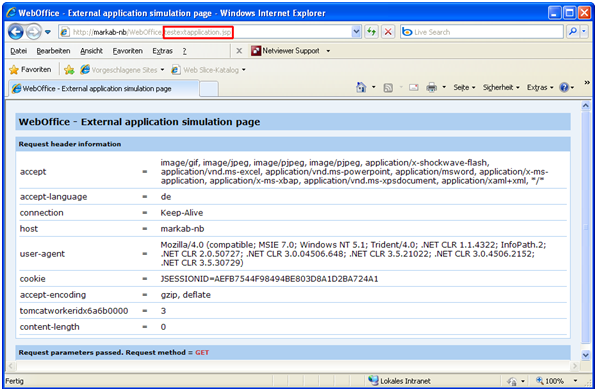The width and height of the screenshot is (597, 389).
Task: Open the Datei menu
Action: pos(18,51)
